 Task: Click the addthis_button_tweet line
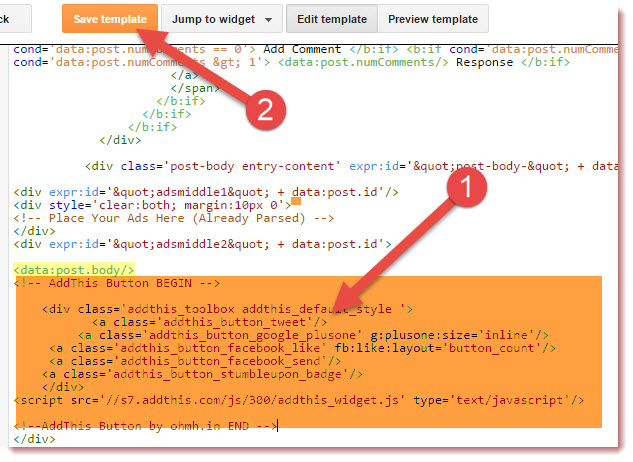(x=210, y=322)
